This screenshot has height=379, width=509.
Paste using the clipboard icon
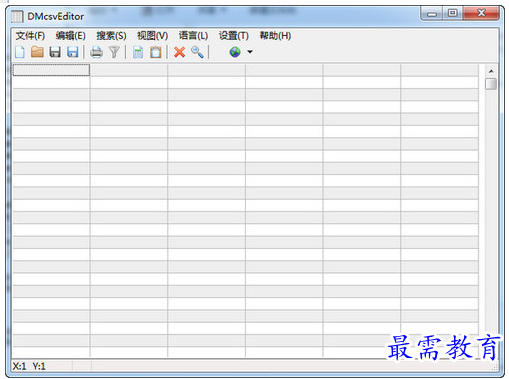pos(156,52)
